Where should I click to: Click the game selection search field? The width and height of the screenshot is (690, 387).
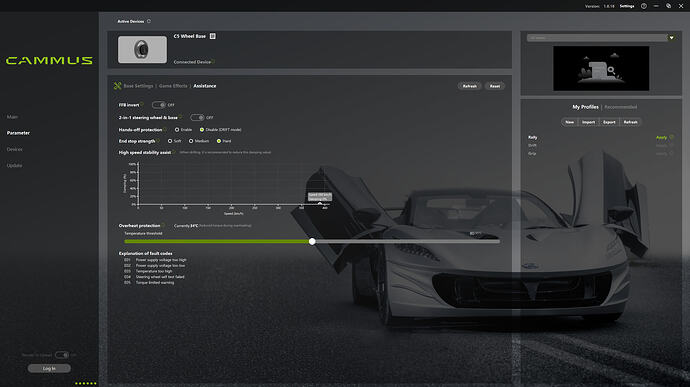597,38
